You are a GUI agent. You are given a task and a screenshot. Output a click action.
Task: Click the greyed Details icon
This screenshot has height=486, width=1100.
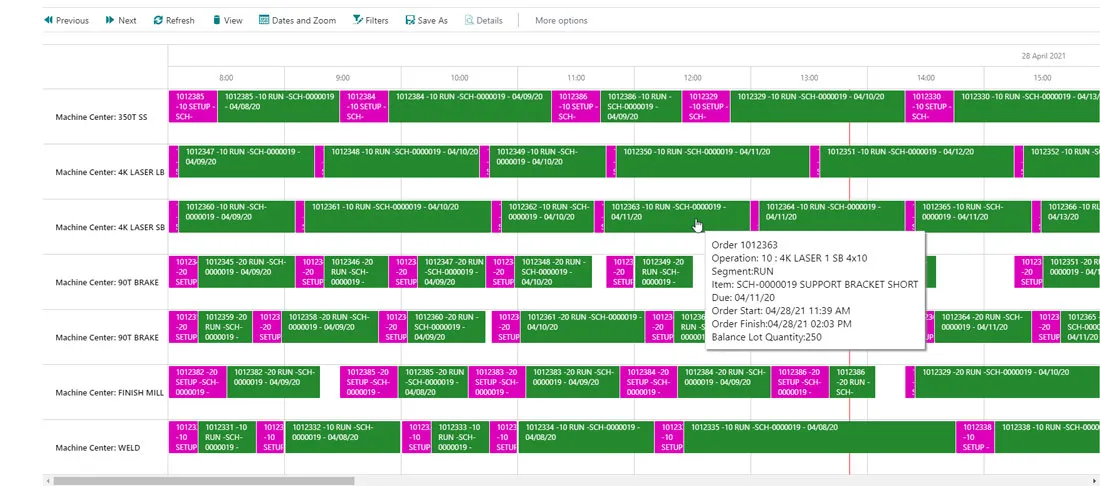(x=469, y=20)
